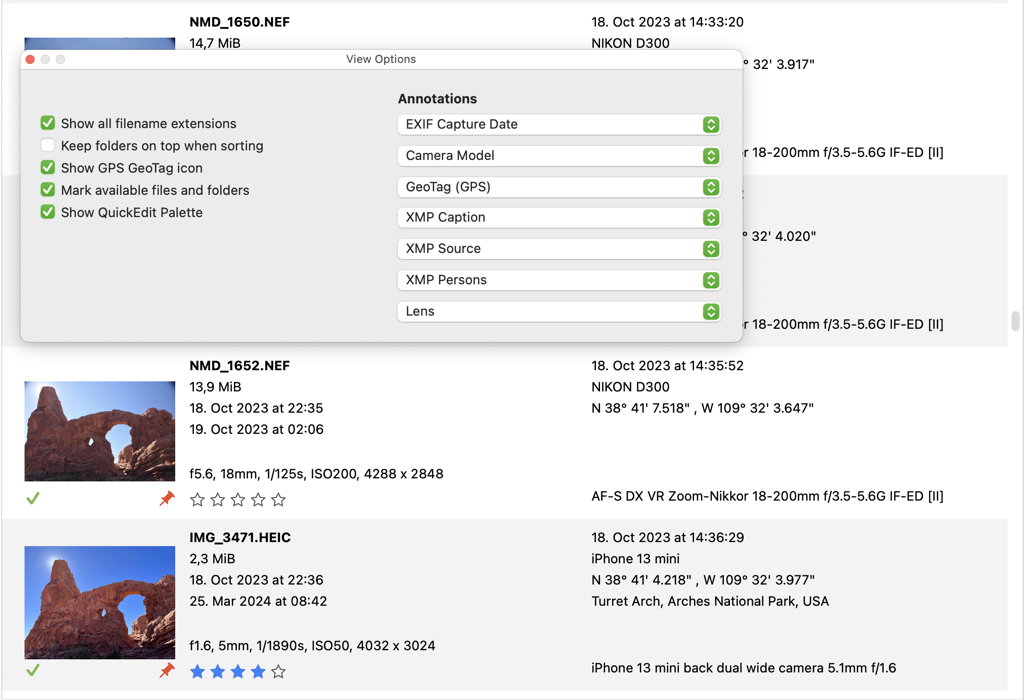
Task: Click the NMD_1652.NEF photo thumbnail
Action: point(99,430)
